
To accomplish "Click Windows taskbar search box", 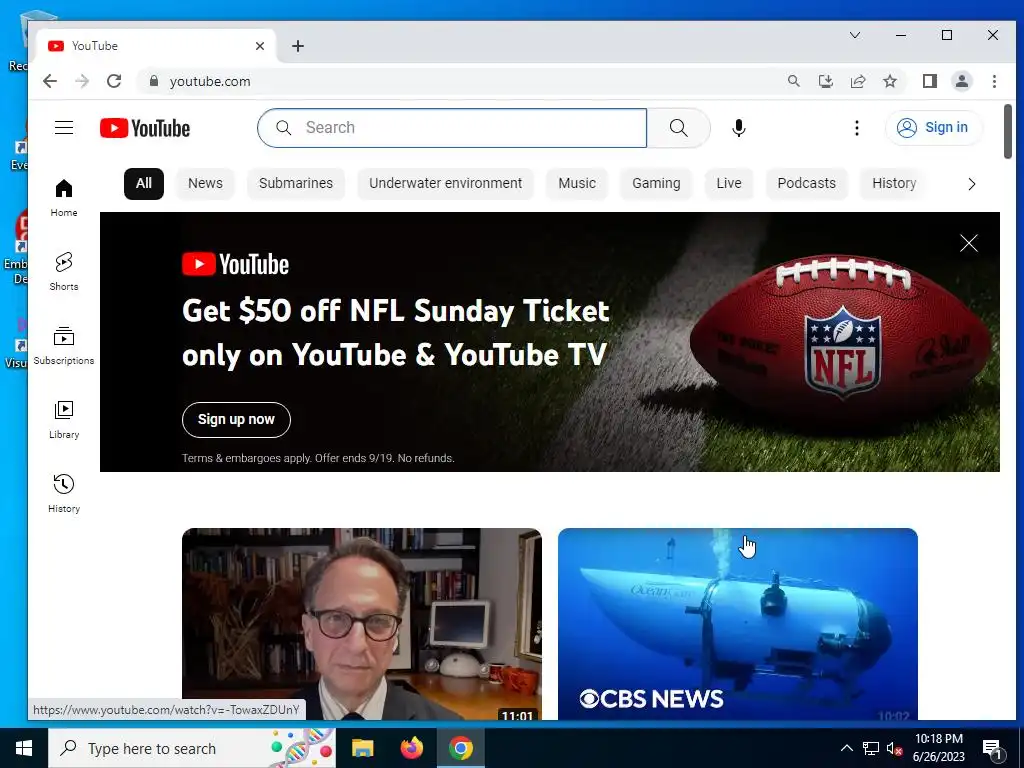I will [x=192, y=748].
